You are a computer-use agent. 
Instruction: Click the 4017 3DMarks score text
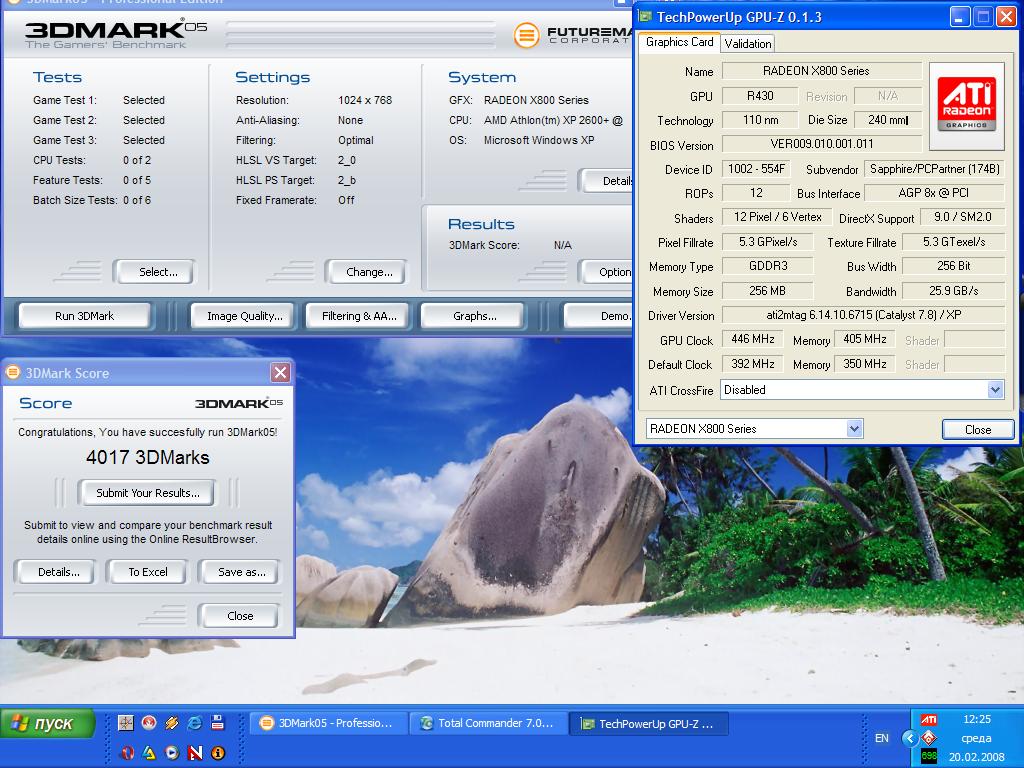click(x=148, y=457)
